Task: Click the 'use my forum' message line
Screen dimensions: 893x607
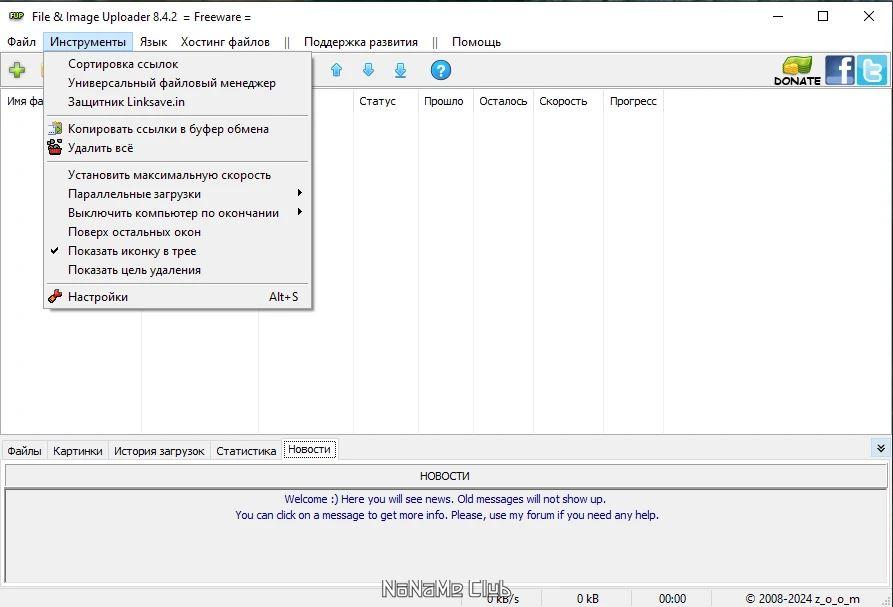Action: tap(447, 515)
